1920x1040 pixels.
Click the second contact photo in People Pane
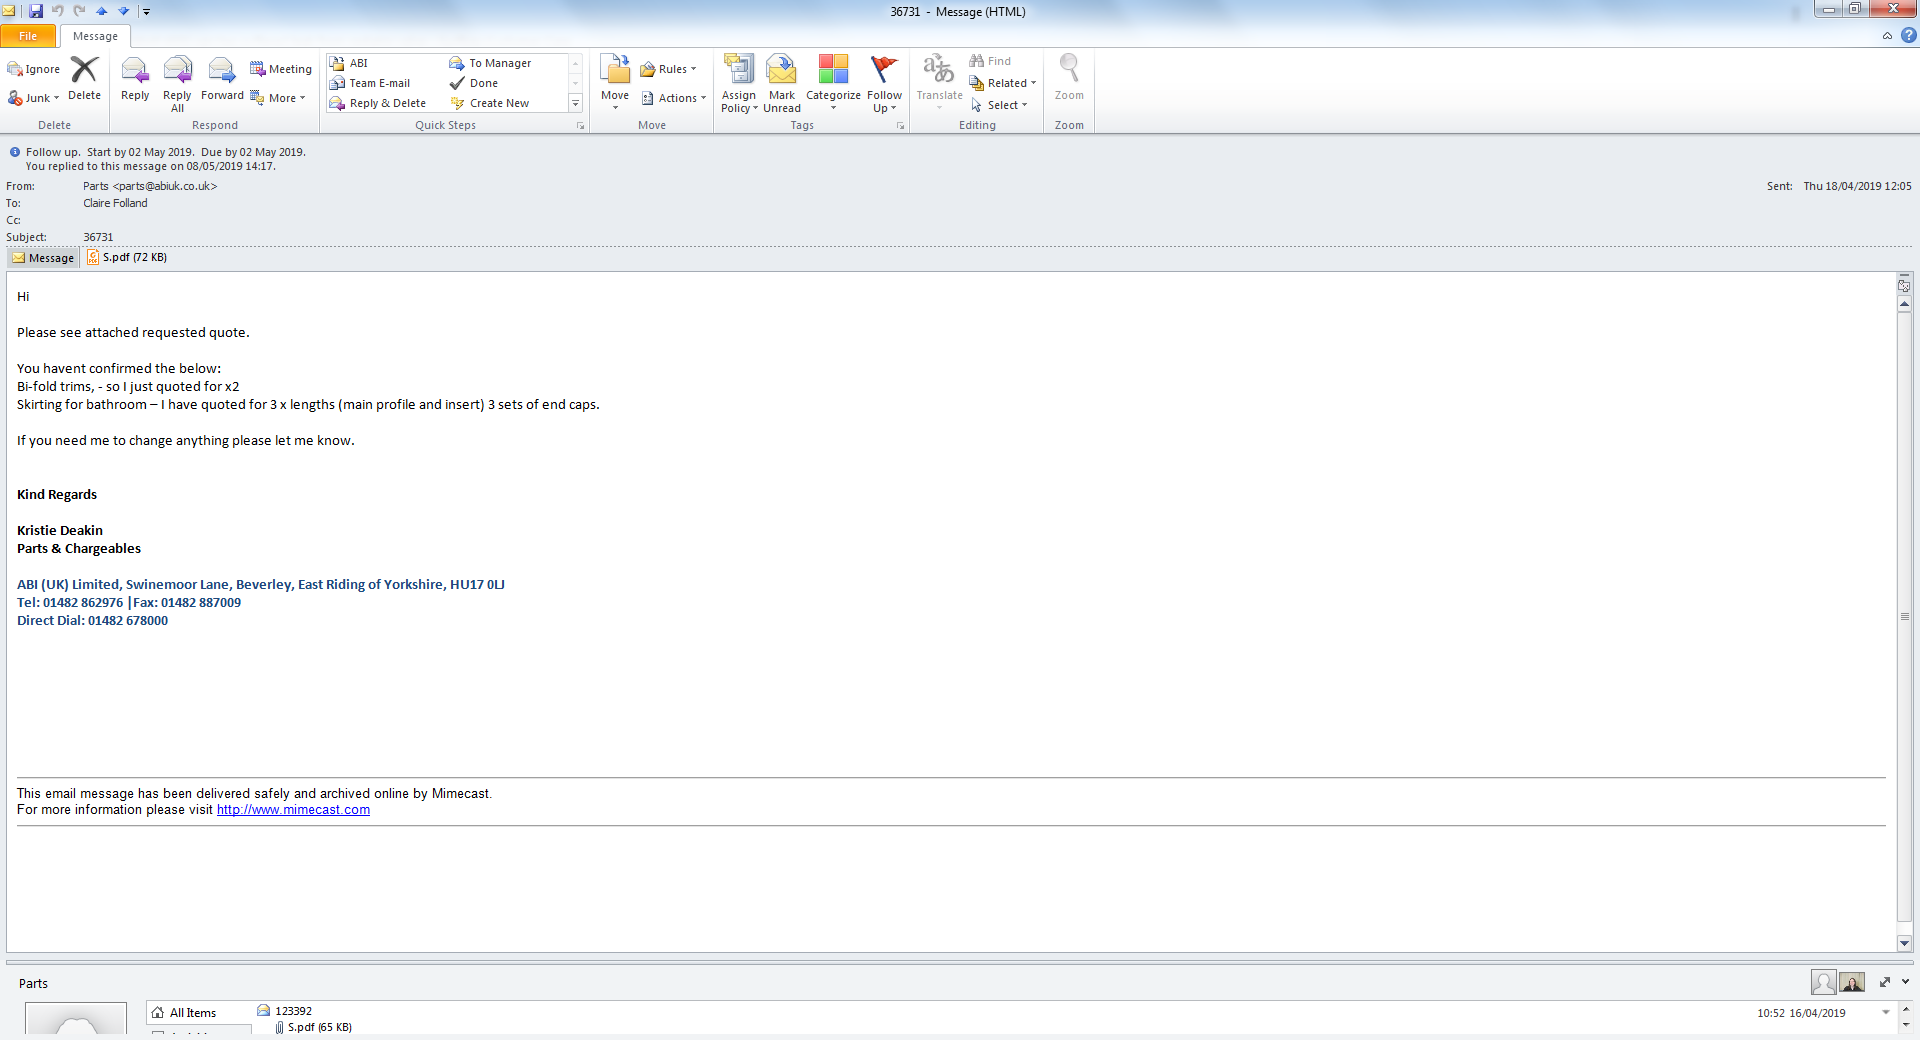pos(1852,983)
